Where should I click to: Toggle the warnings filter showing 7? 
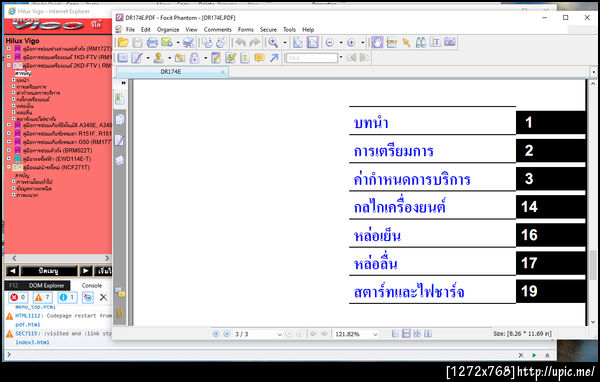click(42, 297)
